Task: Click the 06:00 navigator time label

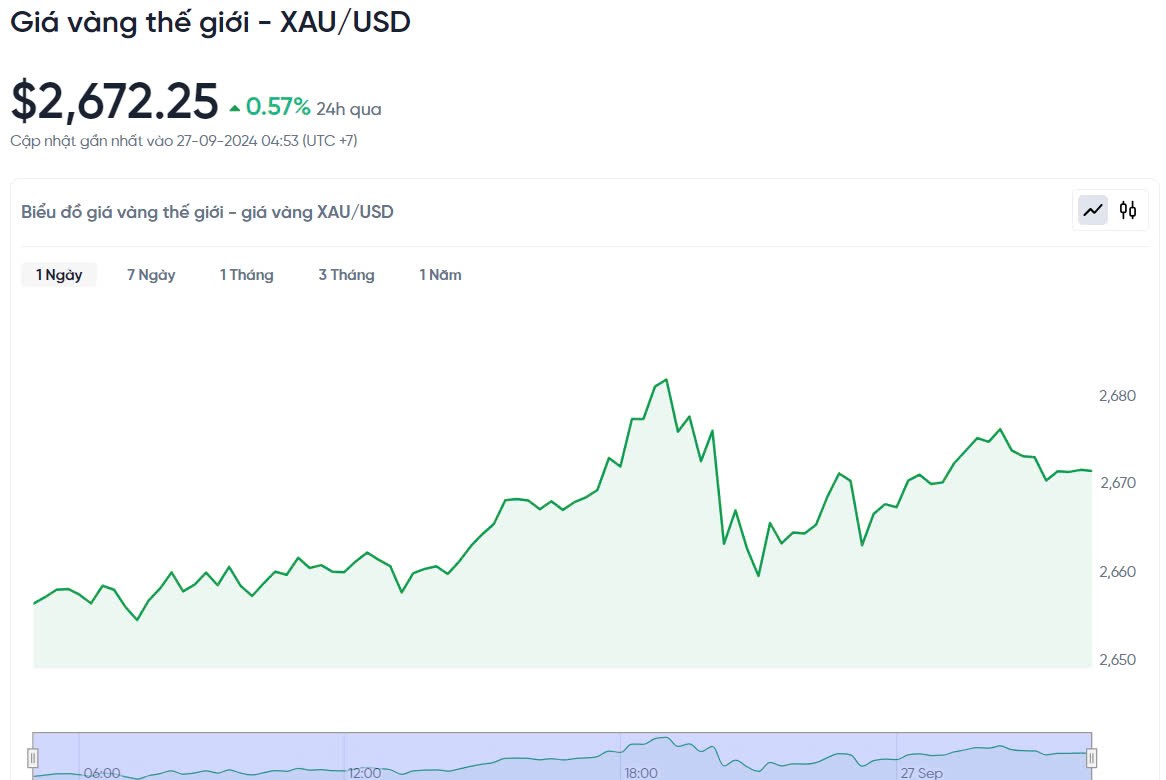Action: (102, 773)
